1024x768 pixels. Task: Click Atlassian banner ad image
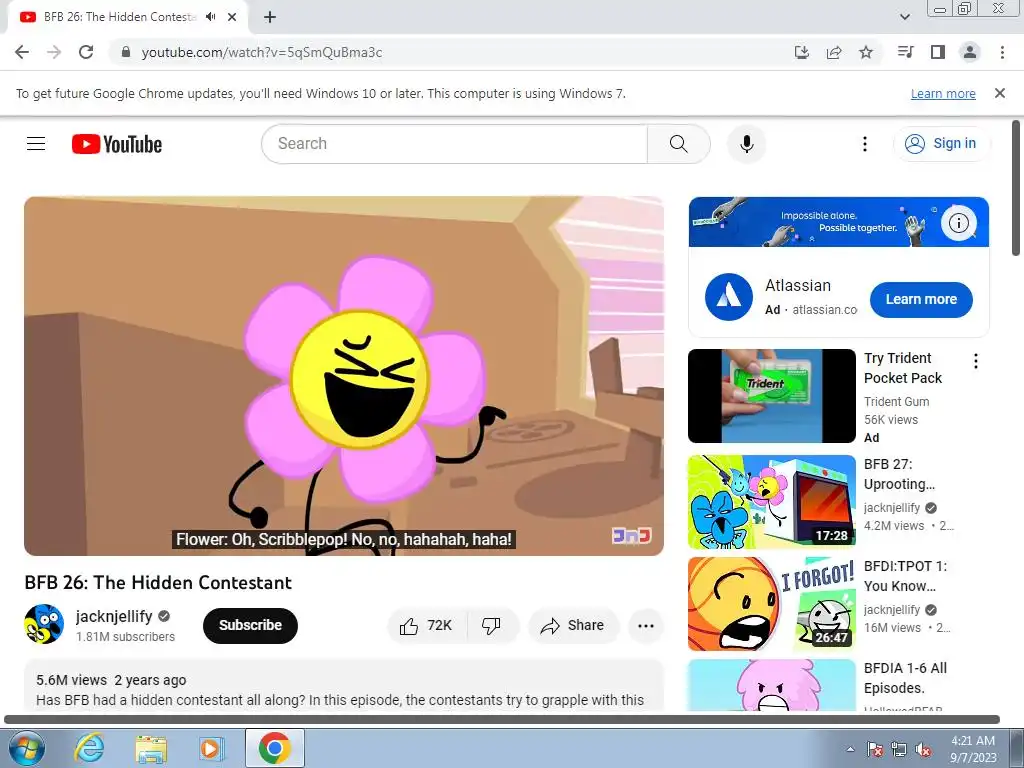839,222
